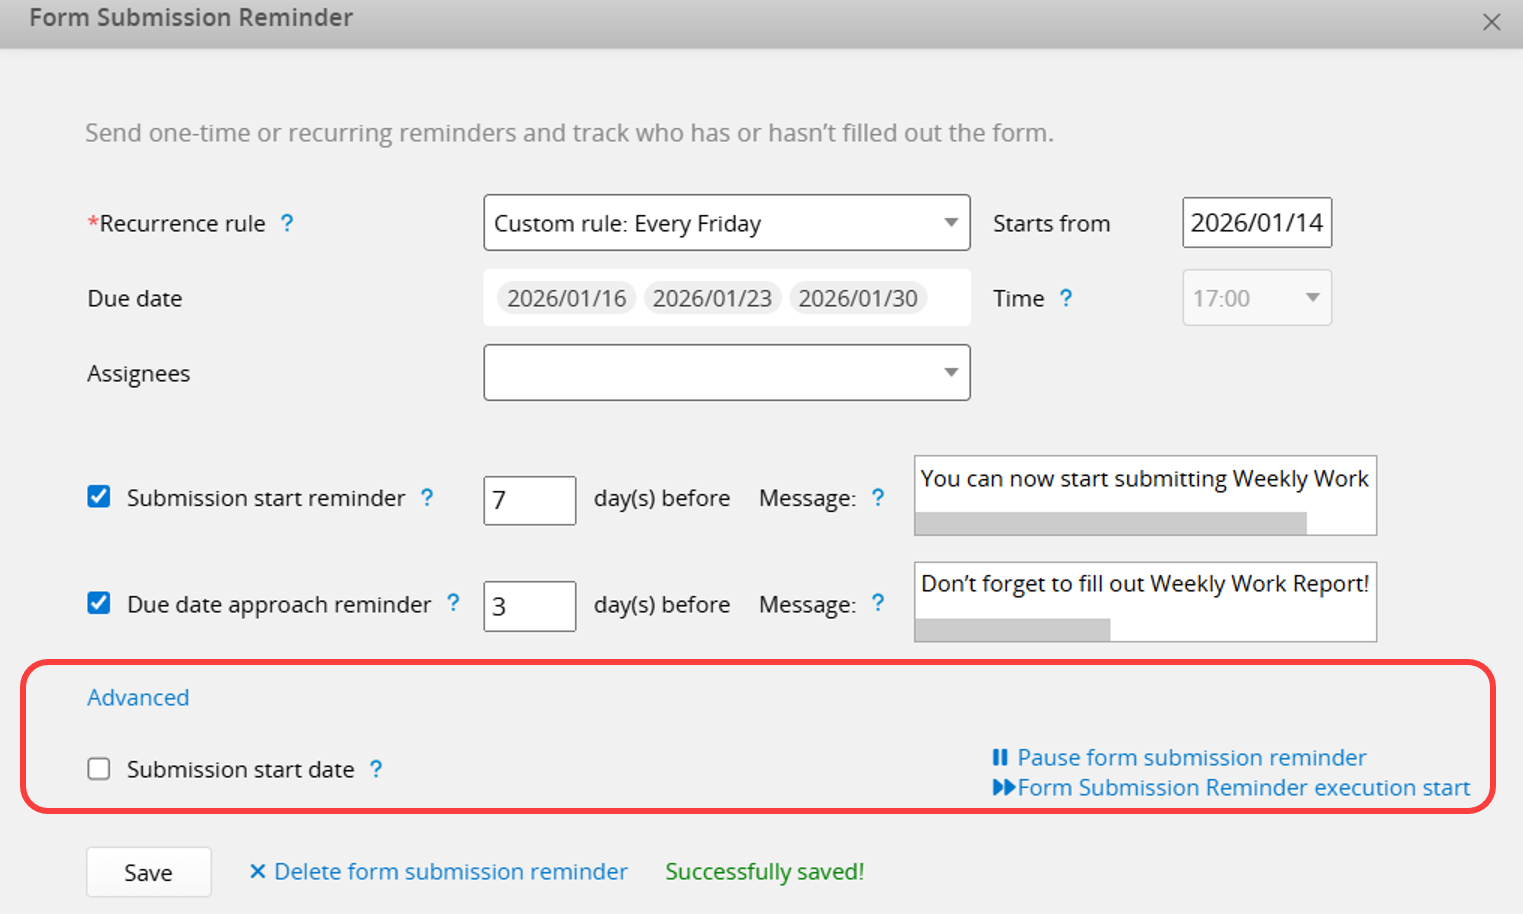Uncheck Due date approach reminder checkbox
The width and height of the screenshot is (1523, 914).
[99, 603]
